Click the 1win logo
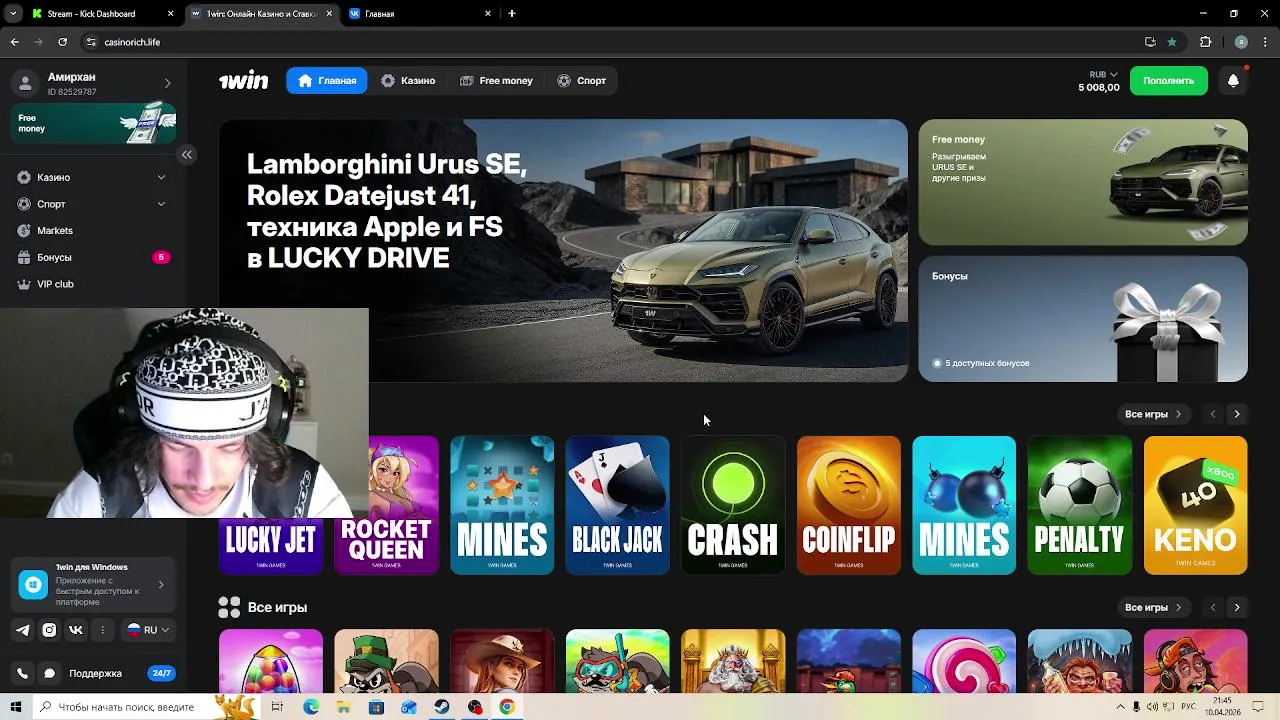 pyautogui.click(x=244, y=81)
